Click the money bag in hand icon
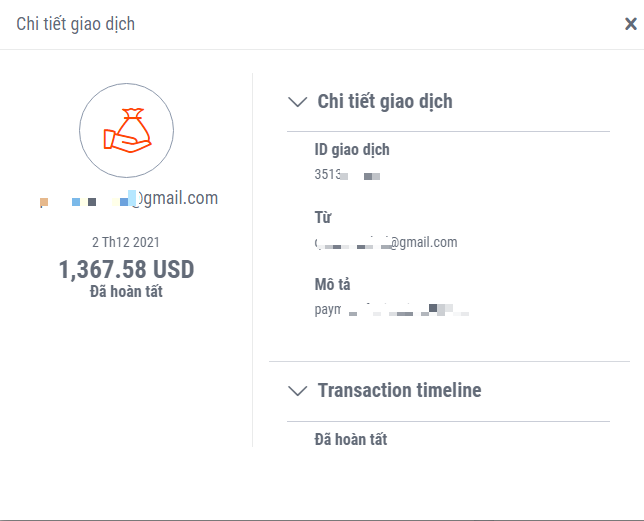This screenshot has height=521, width=644. [126, 130]
